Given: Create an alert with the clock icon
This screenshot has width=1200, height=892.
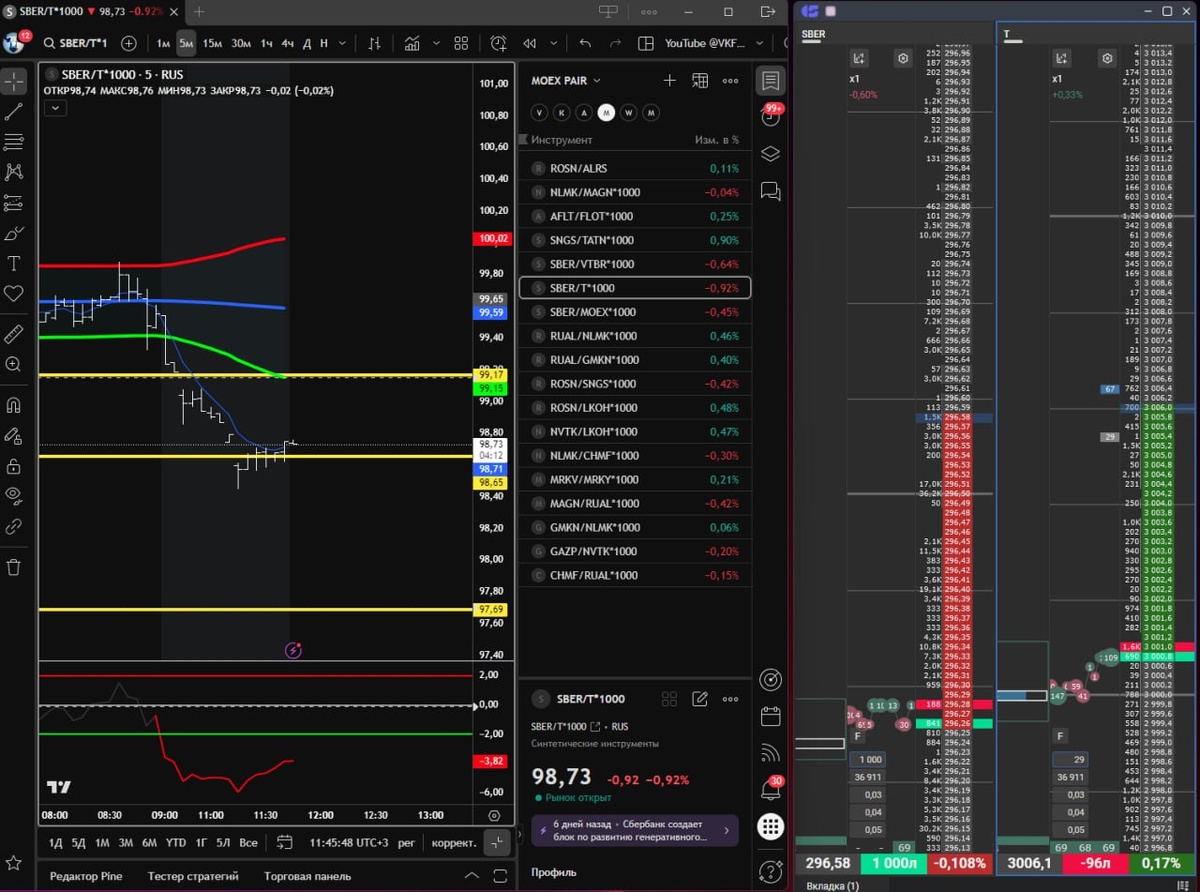Looking at the screenshot, I should [x=499, y=43].
